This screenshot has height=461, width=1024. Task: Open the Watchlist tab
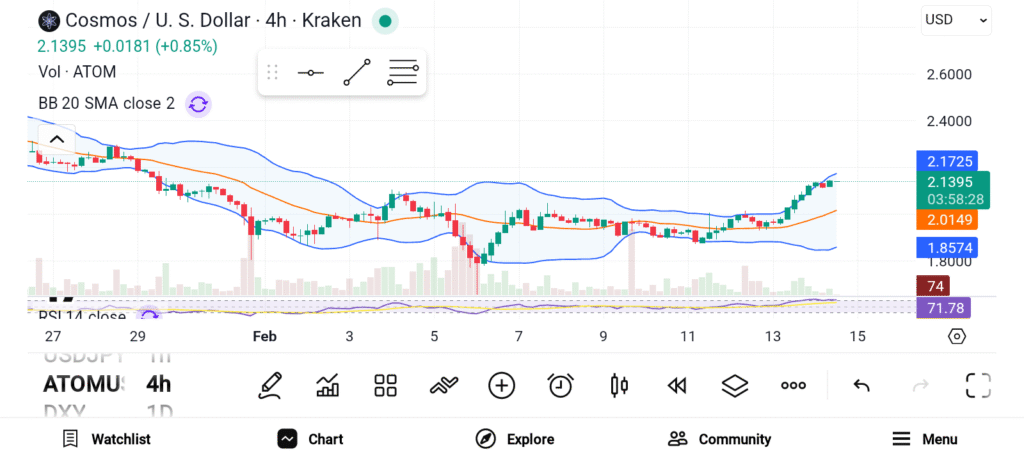(x=106, y=439)
